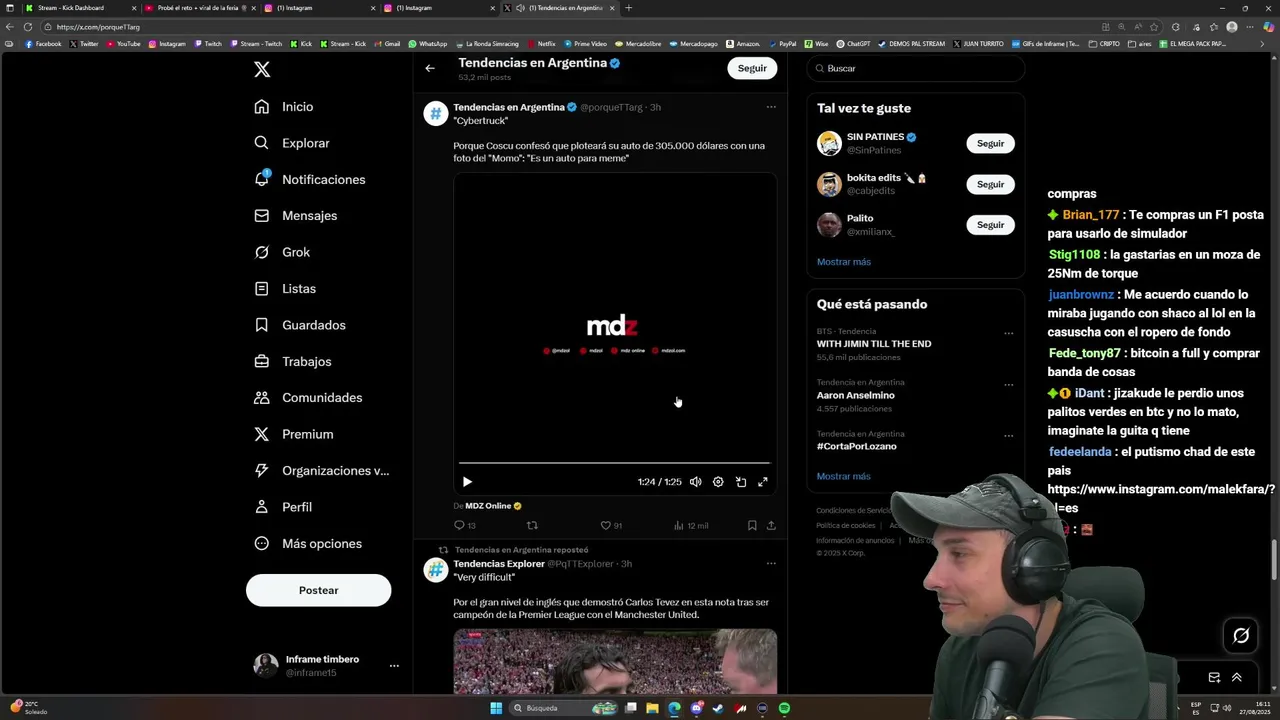Image resolution: width=1280 pixels, height=720 pixels.
Task: Click the X logo in the sidebar
Action: click(x=262, y=69)
